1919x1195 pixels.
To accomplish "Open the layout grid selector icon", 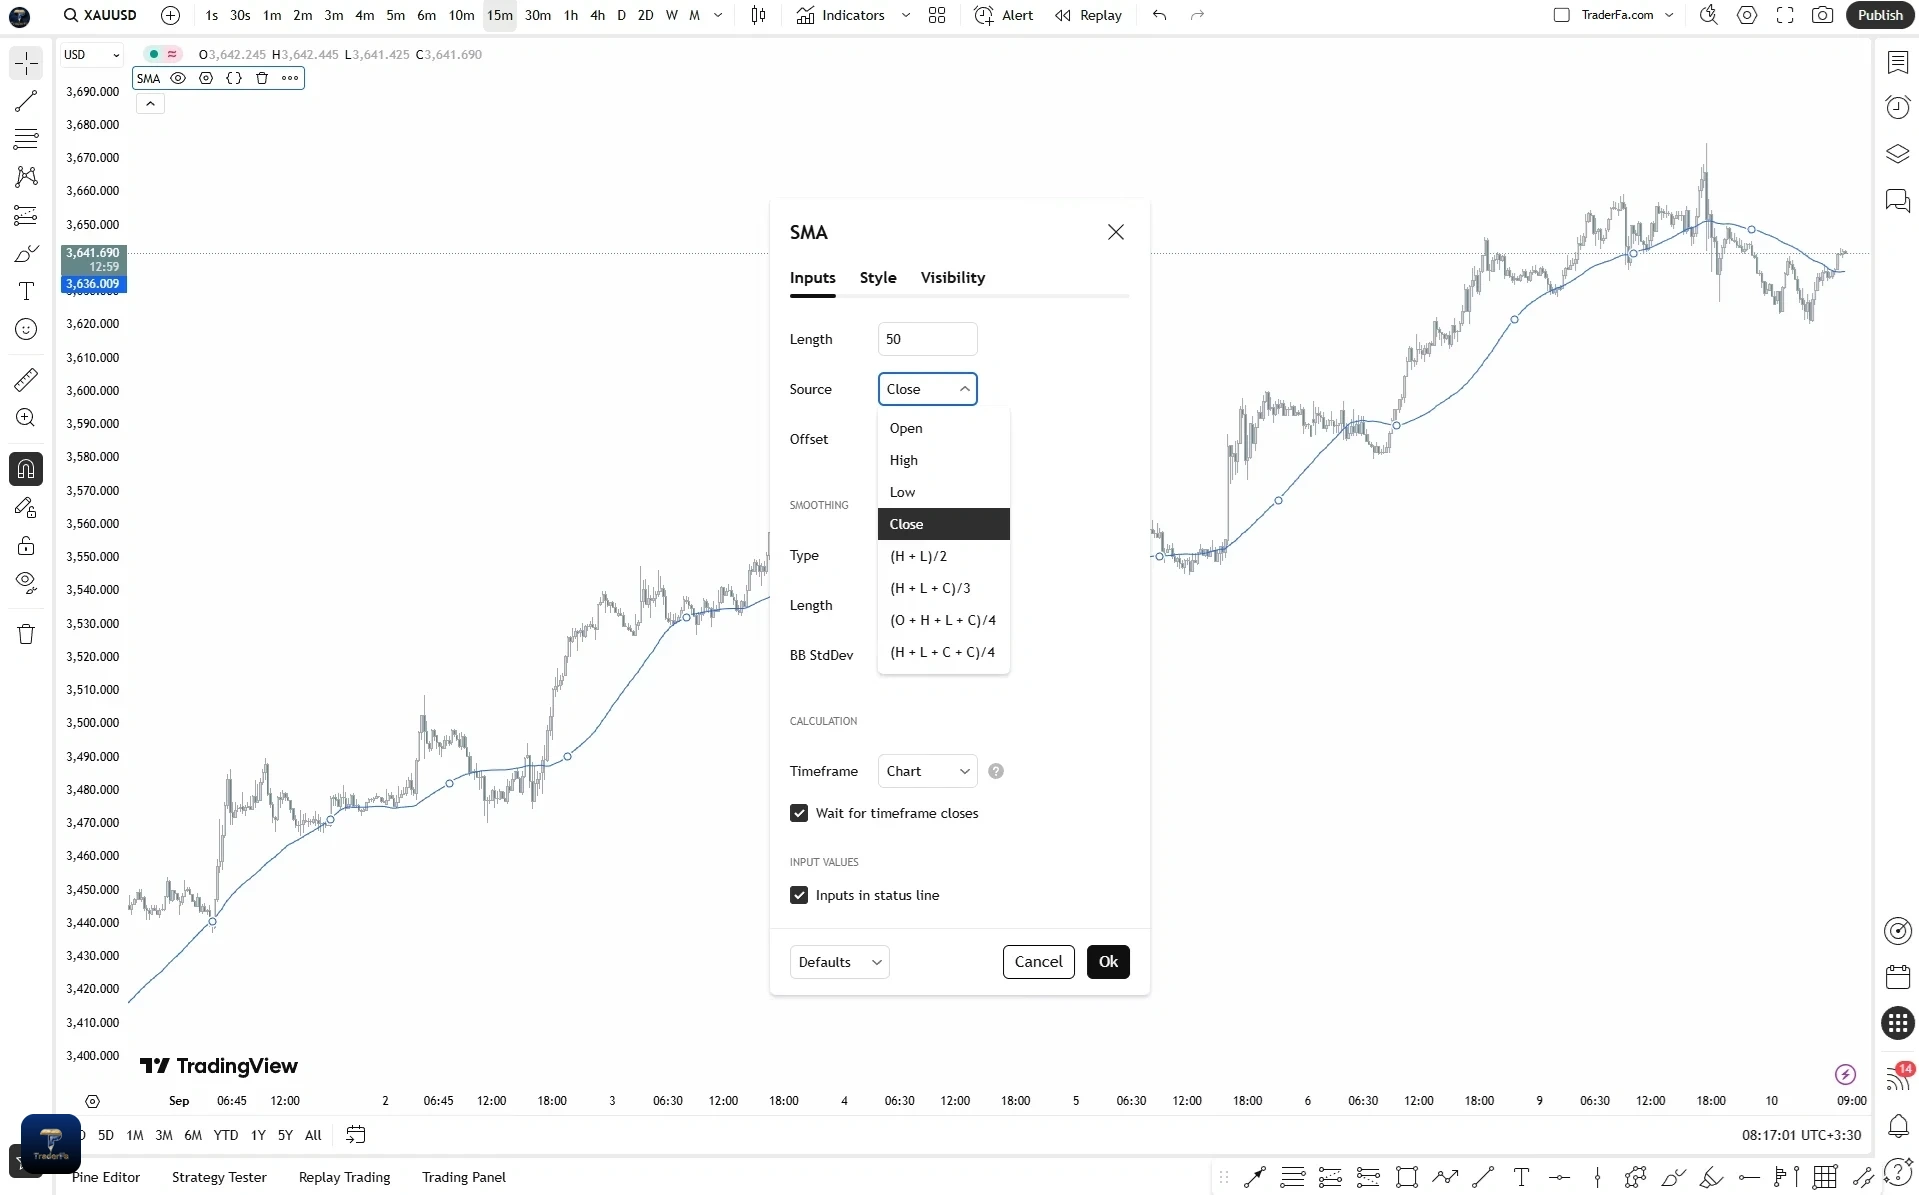I will click(937, 15).
